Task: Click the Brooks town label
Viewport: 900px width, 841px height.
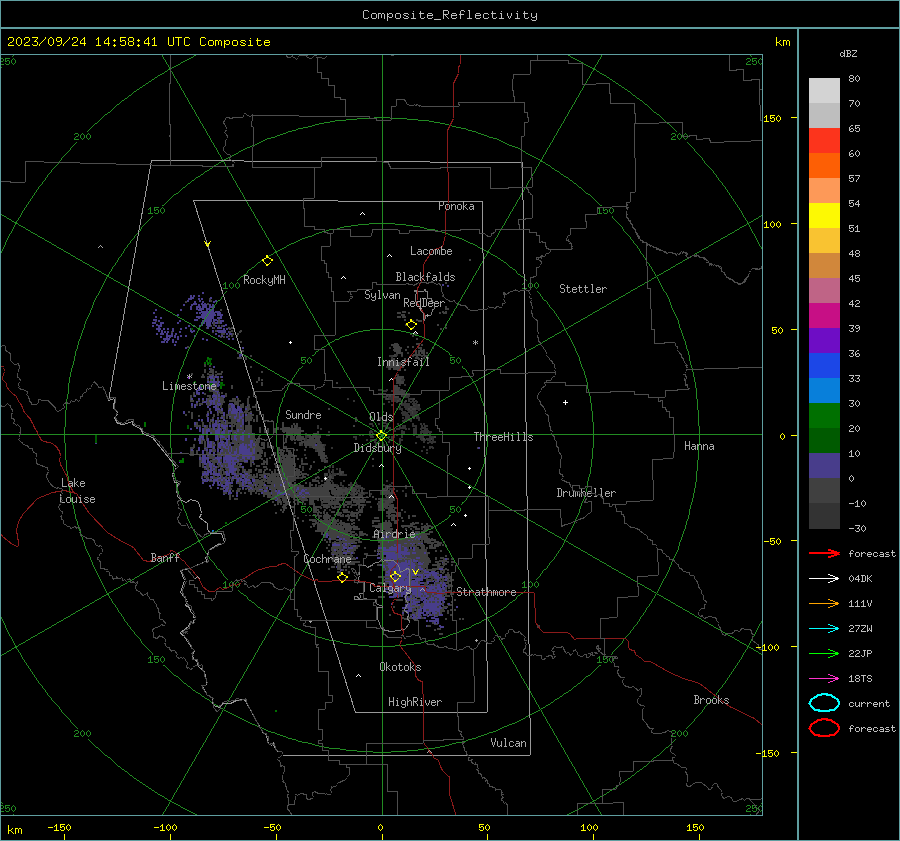Action: tap(711, 700)
